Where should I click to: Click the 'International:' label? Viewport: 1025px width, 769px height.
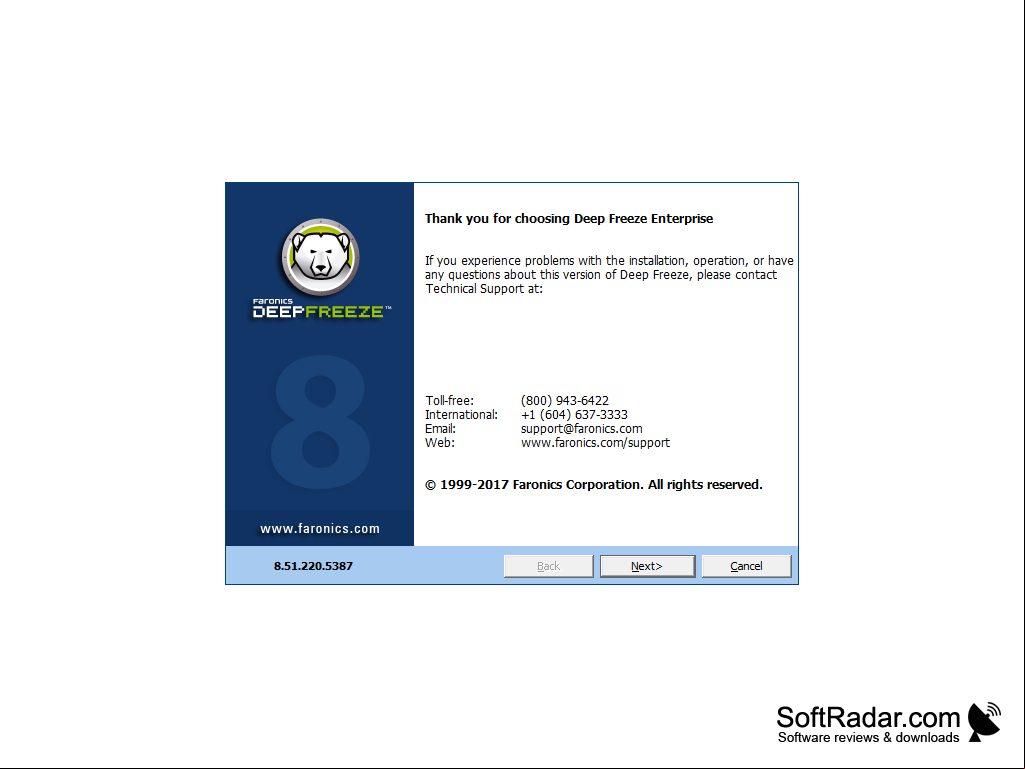[x=461, y=415]
